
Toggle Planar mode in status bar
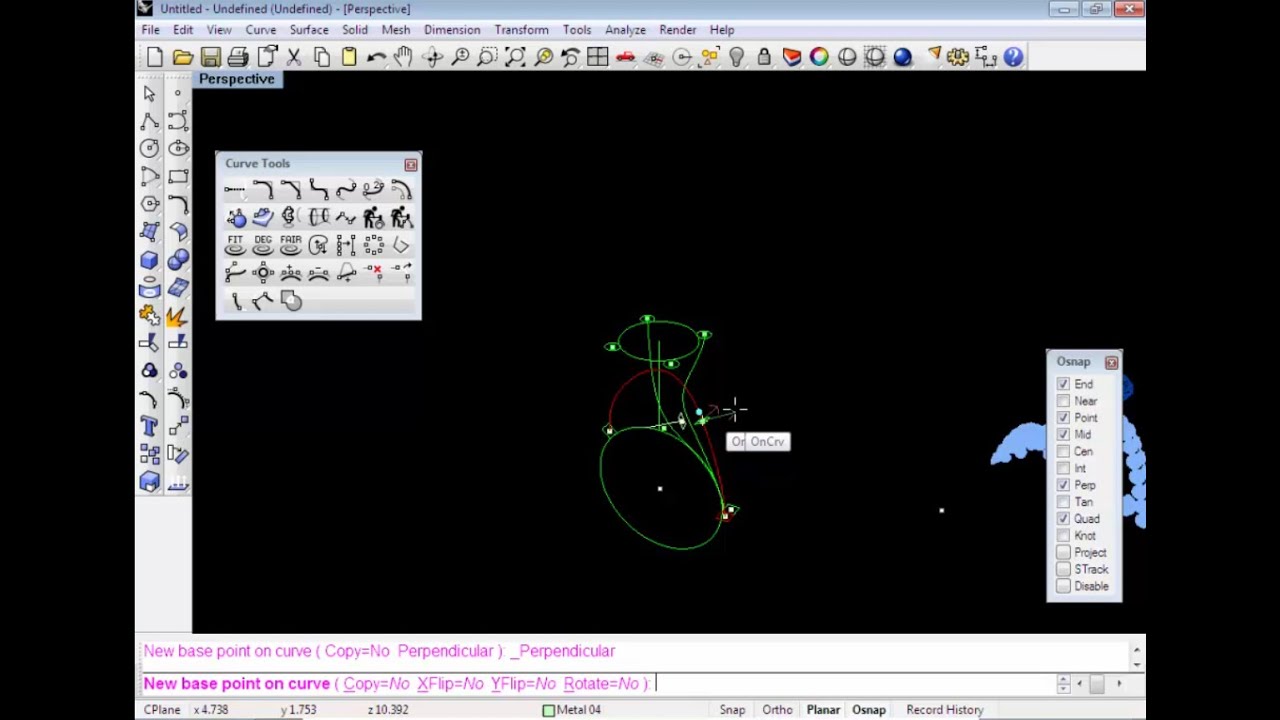[823, 710]
